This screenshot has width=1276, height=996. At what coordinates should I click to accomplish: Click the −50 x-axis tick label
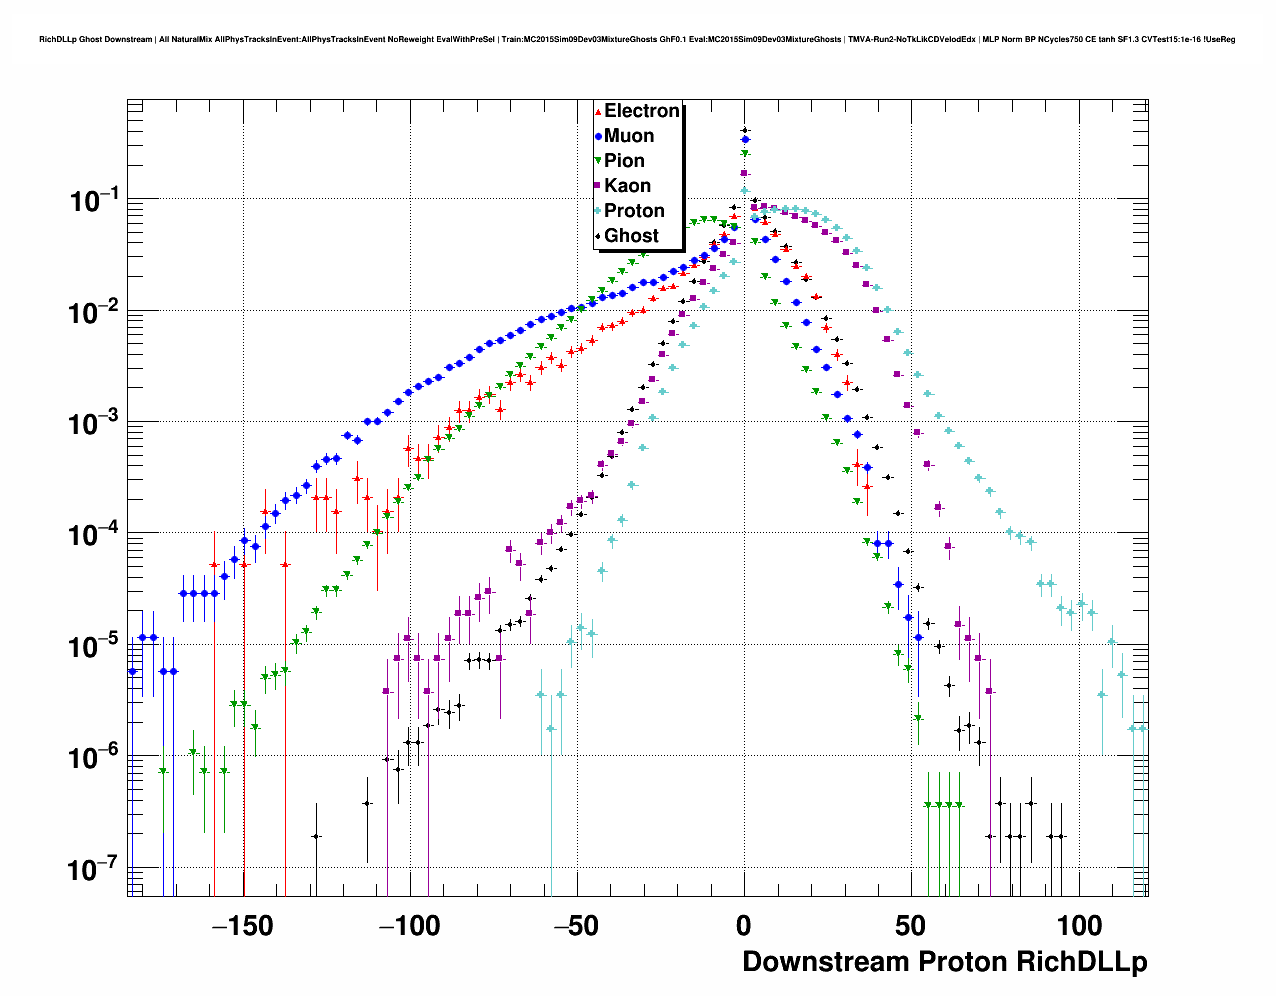575,926
